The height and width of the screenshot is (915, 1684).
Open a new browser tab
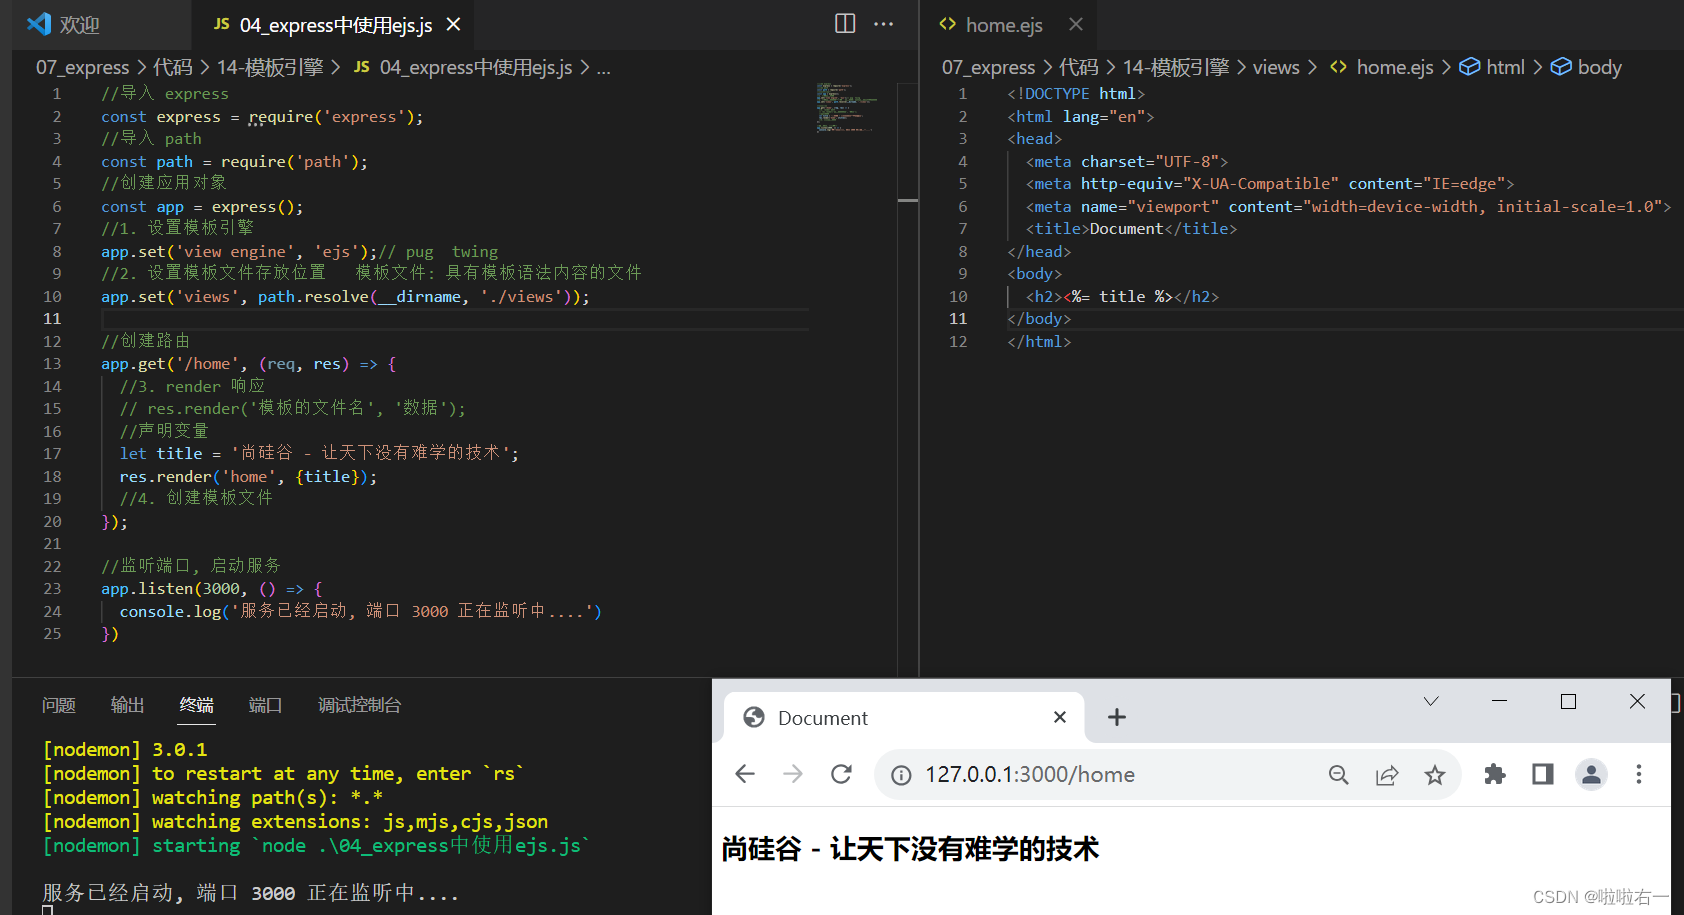pyautogui.click(x=1117, y=717)
